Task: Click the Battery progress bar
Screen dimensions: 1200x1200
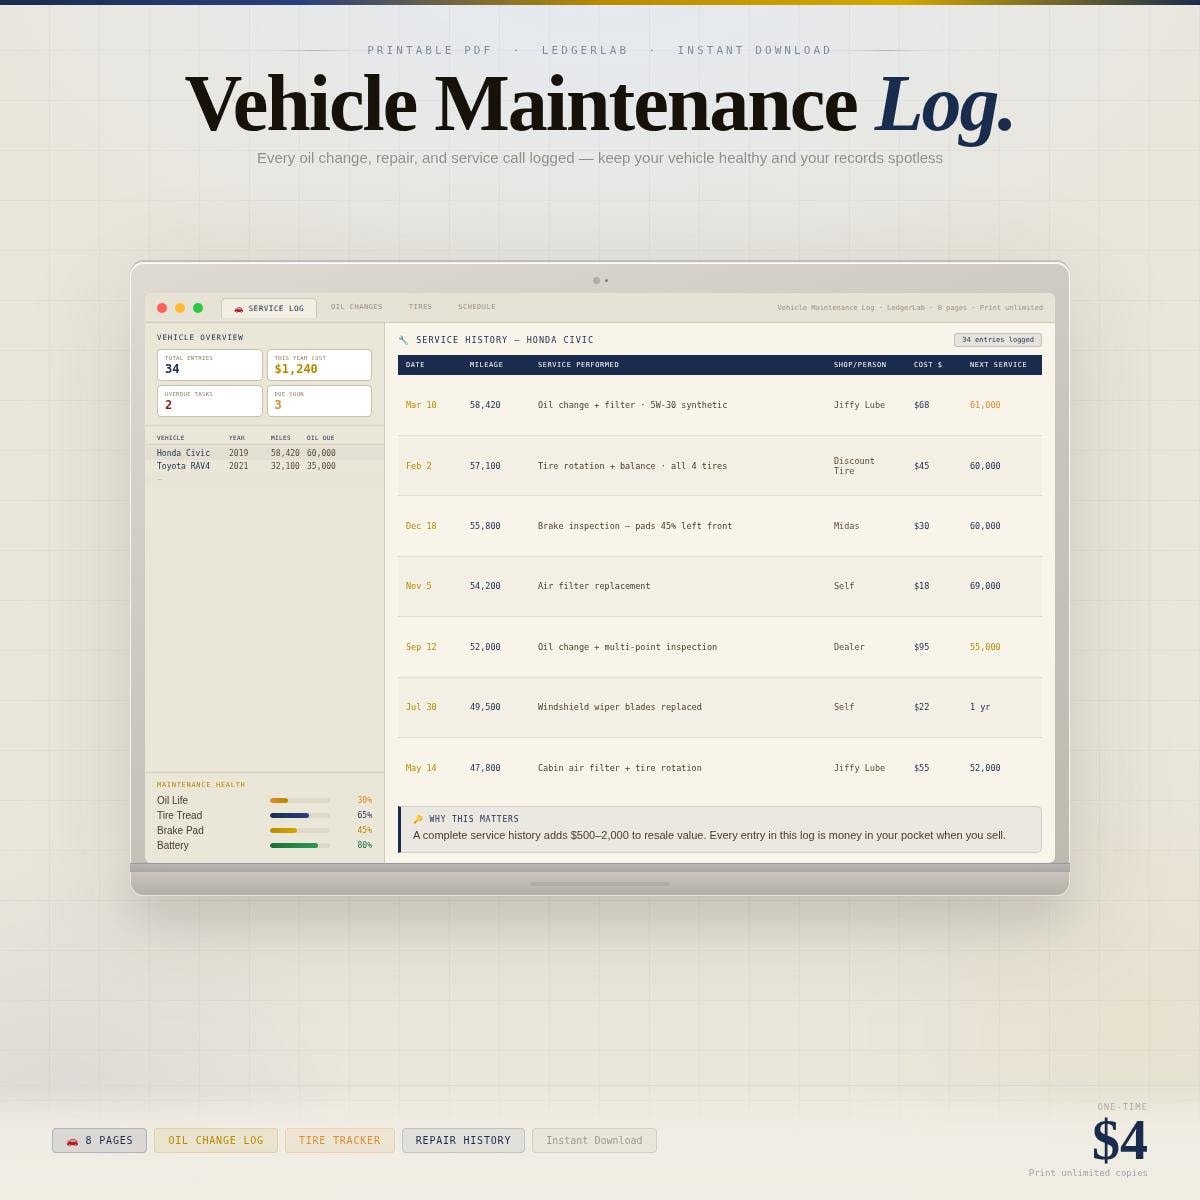Action: coord(300,846)
